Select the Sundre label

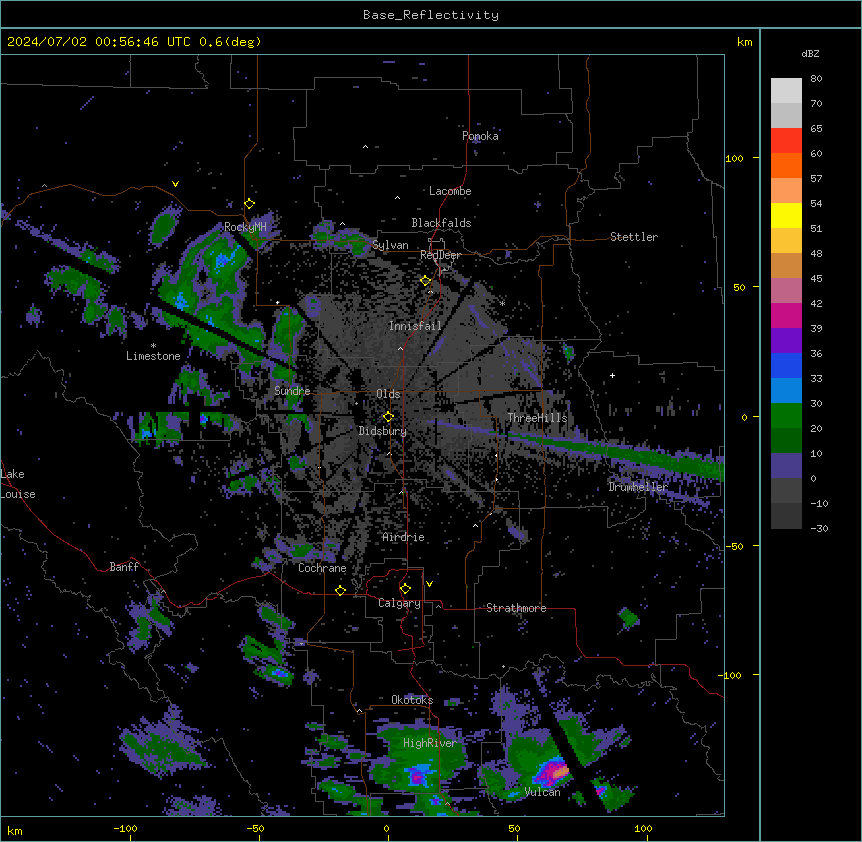tap(292, 391)
